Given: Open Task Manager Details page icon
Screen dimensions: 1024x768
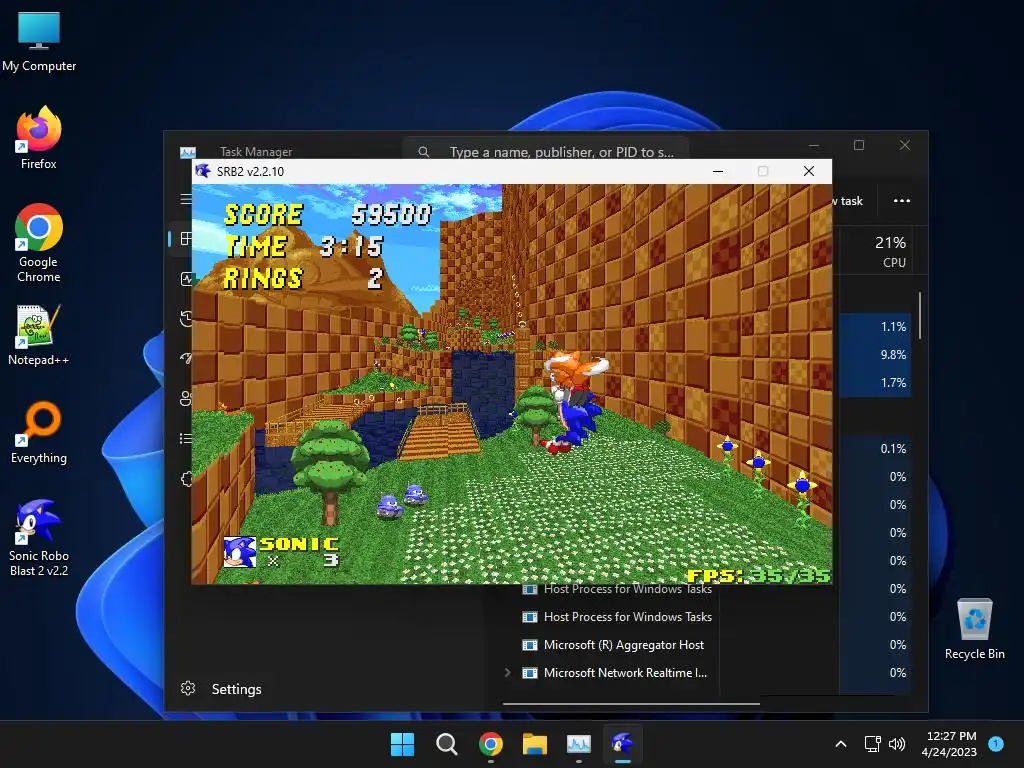Looking at the screenshot, I should (x=185, y=438).
